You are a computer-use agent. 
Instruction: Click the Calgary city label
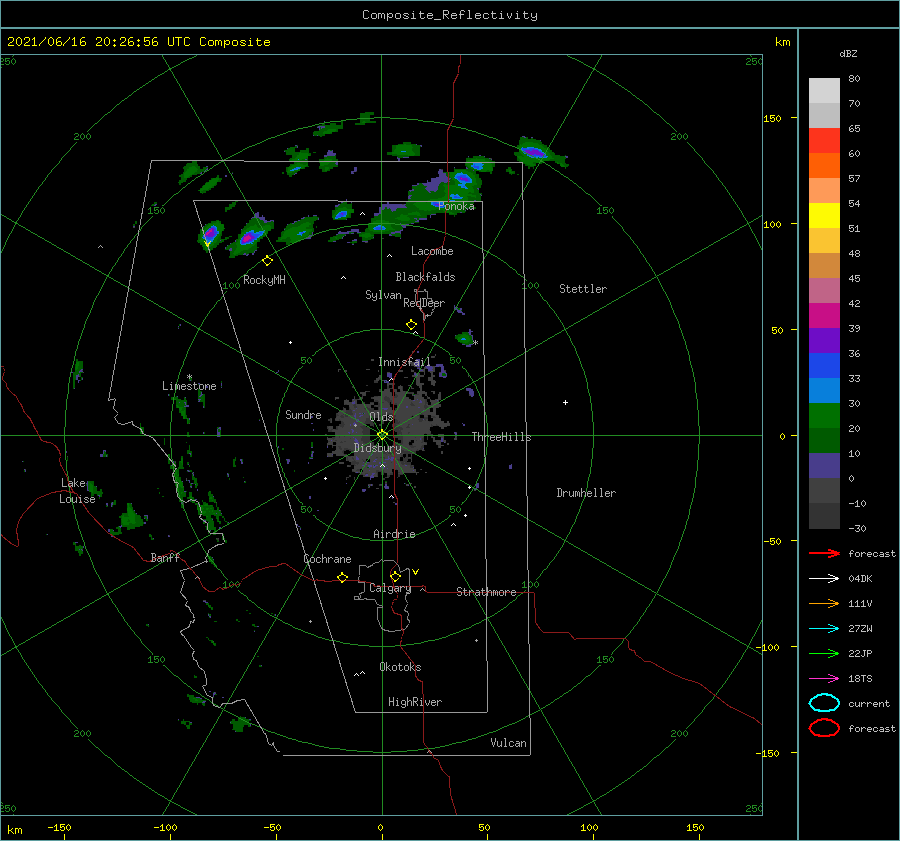click(x=390, y=588)
